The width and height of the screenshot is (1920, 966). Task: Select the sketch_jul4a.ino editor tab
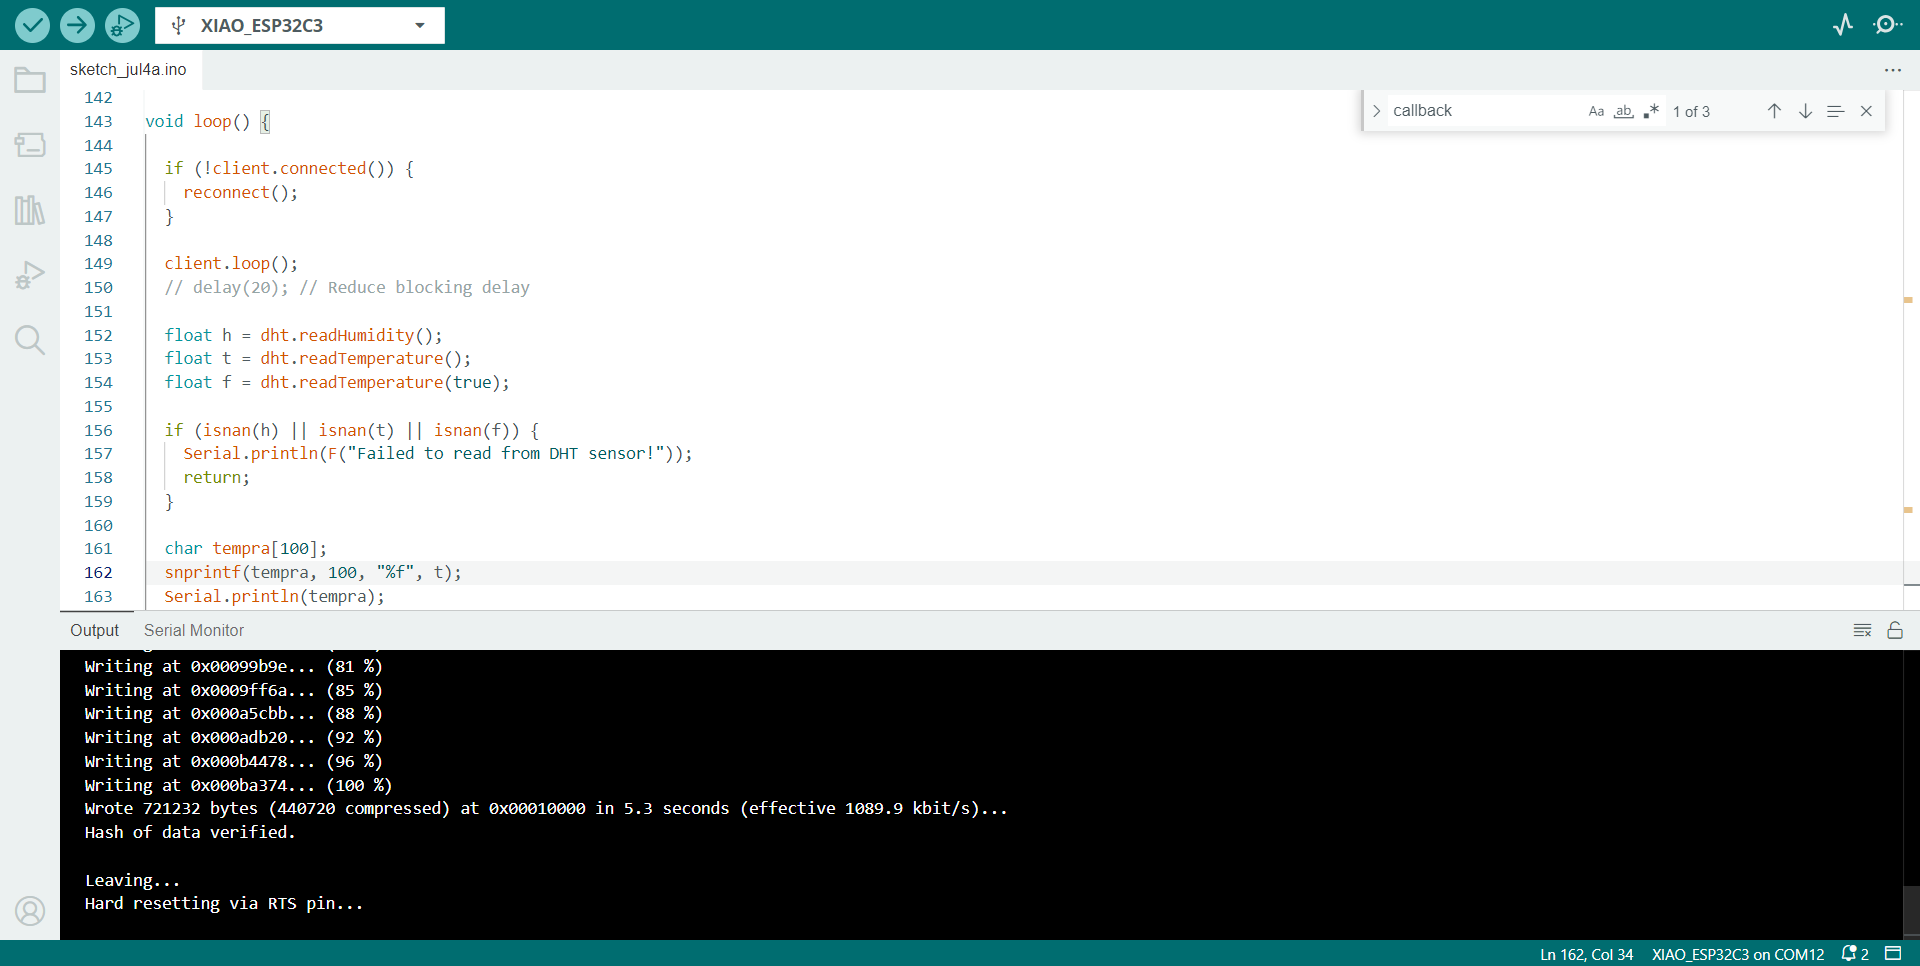[128, 69]
